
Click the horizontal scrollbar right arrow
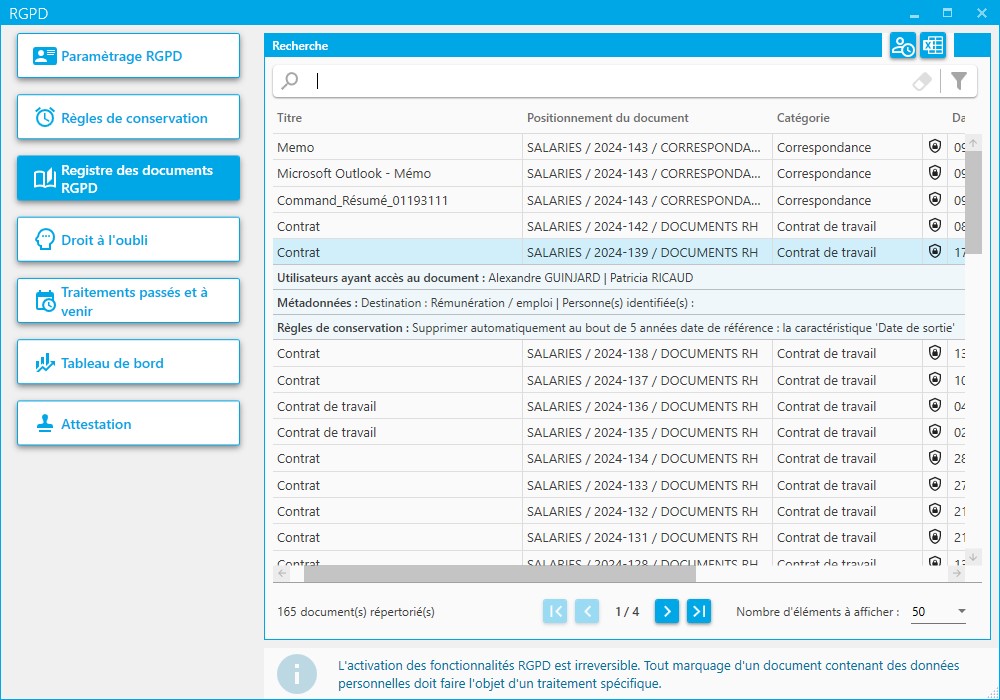[x=957, y=573]
